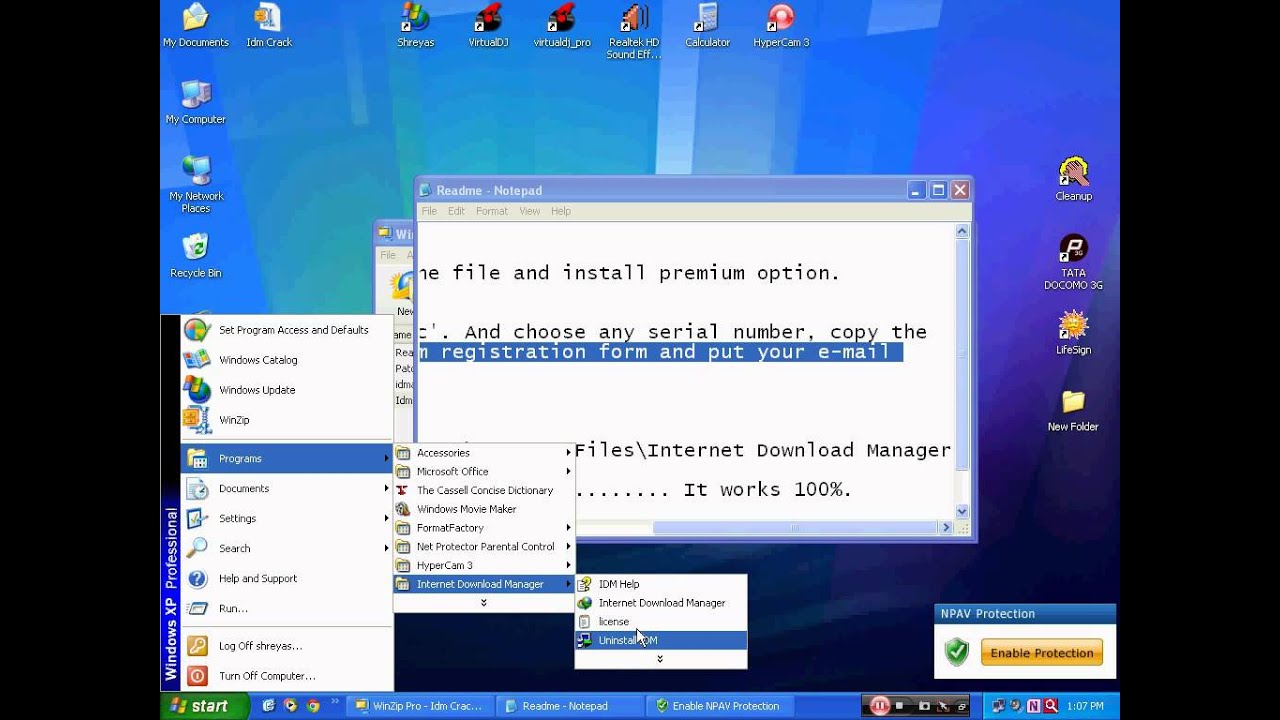Viewport: 1280px width, 720px height.
Task: Expand the Microsoft Office program group
Action: (x=484, y=471)
